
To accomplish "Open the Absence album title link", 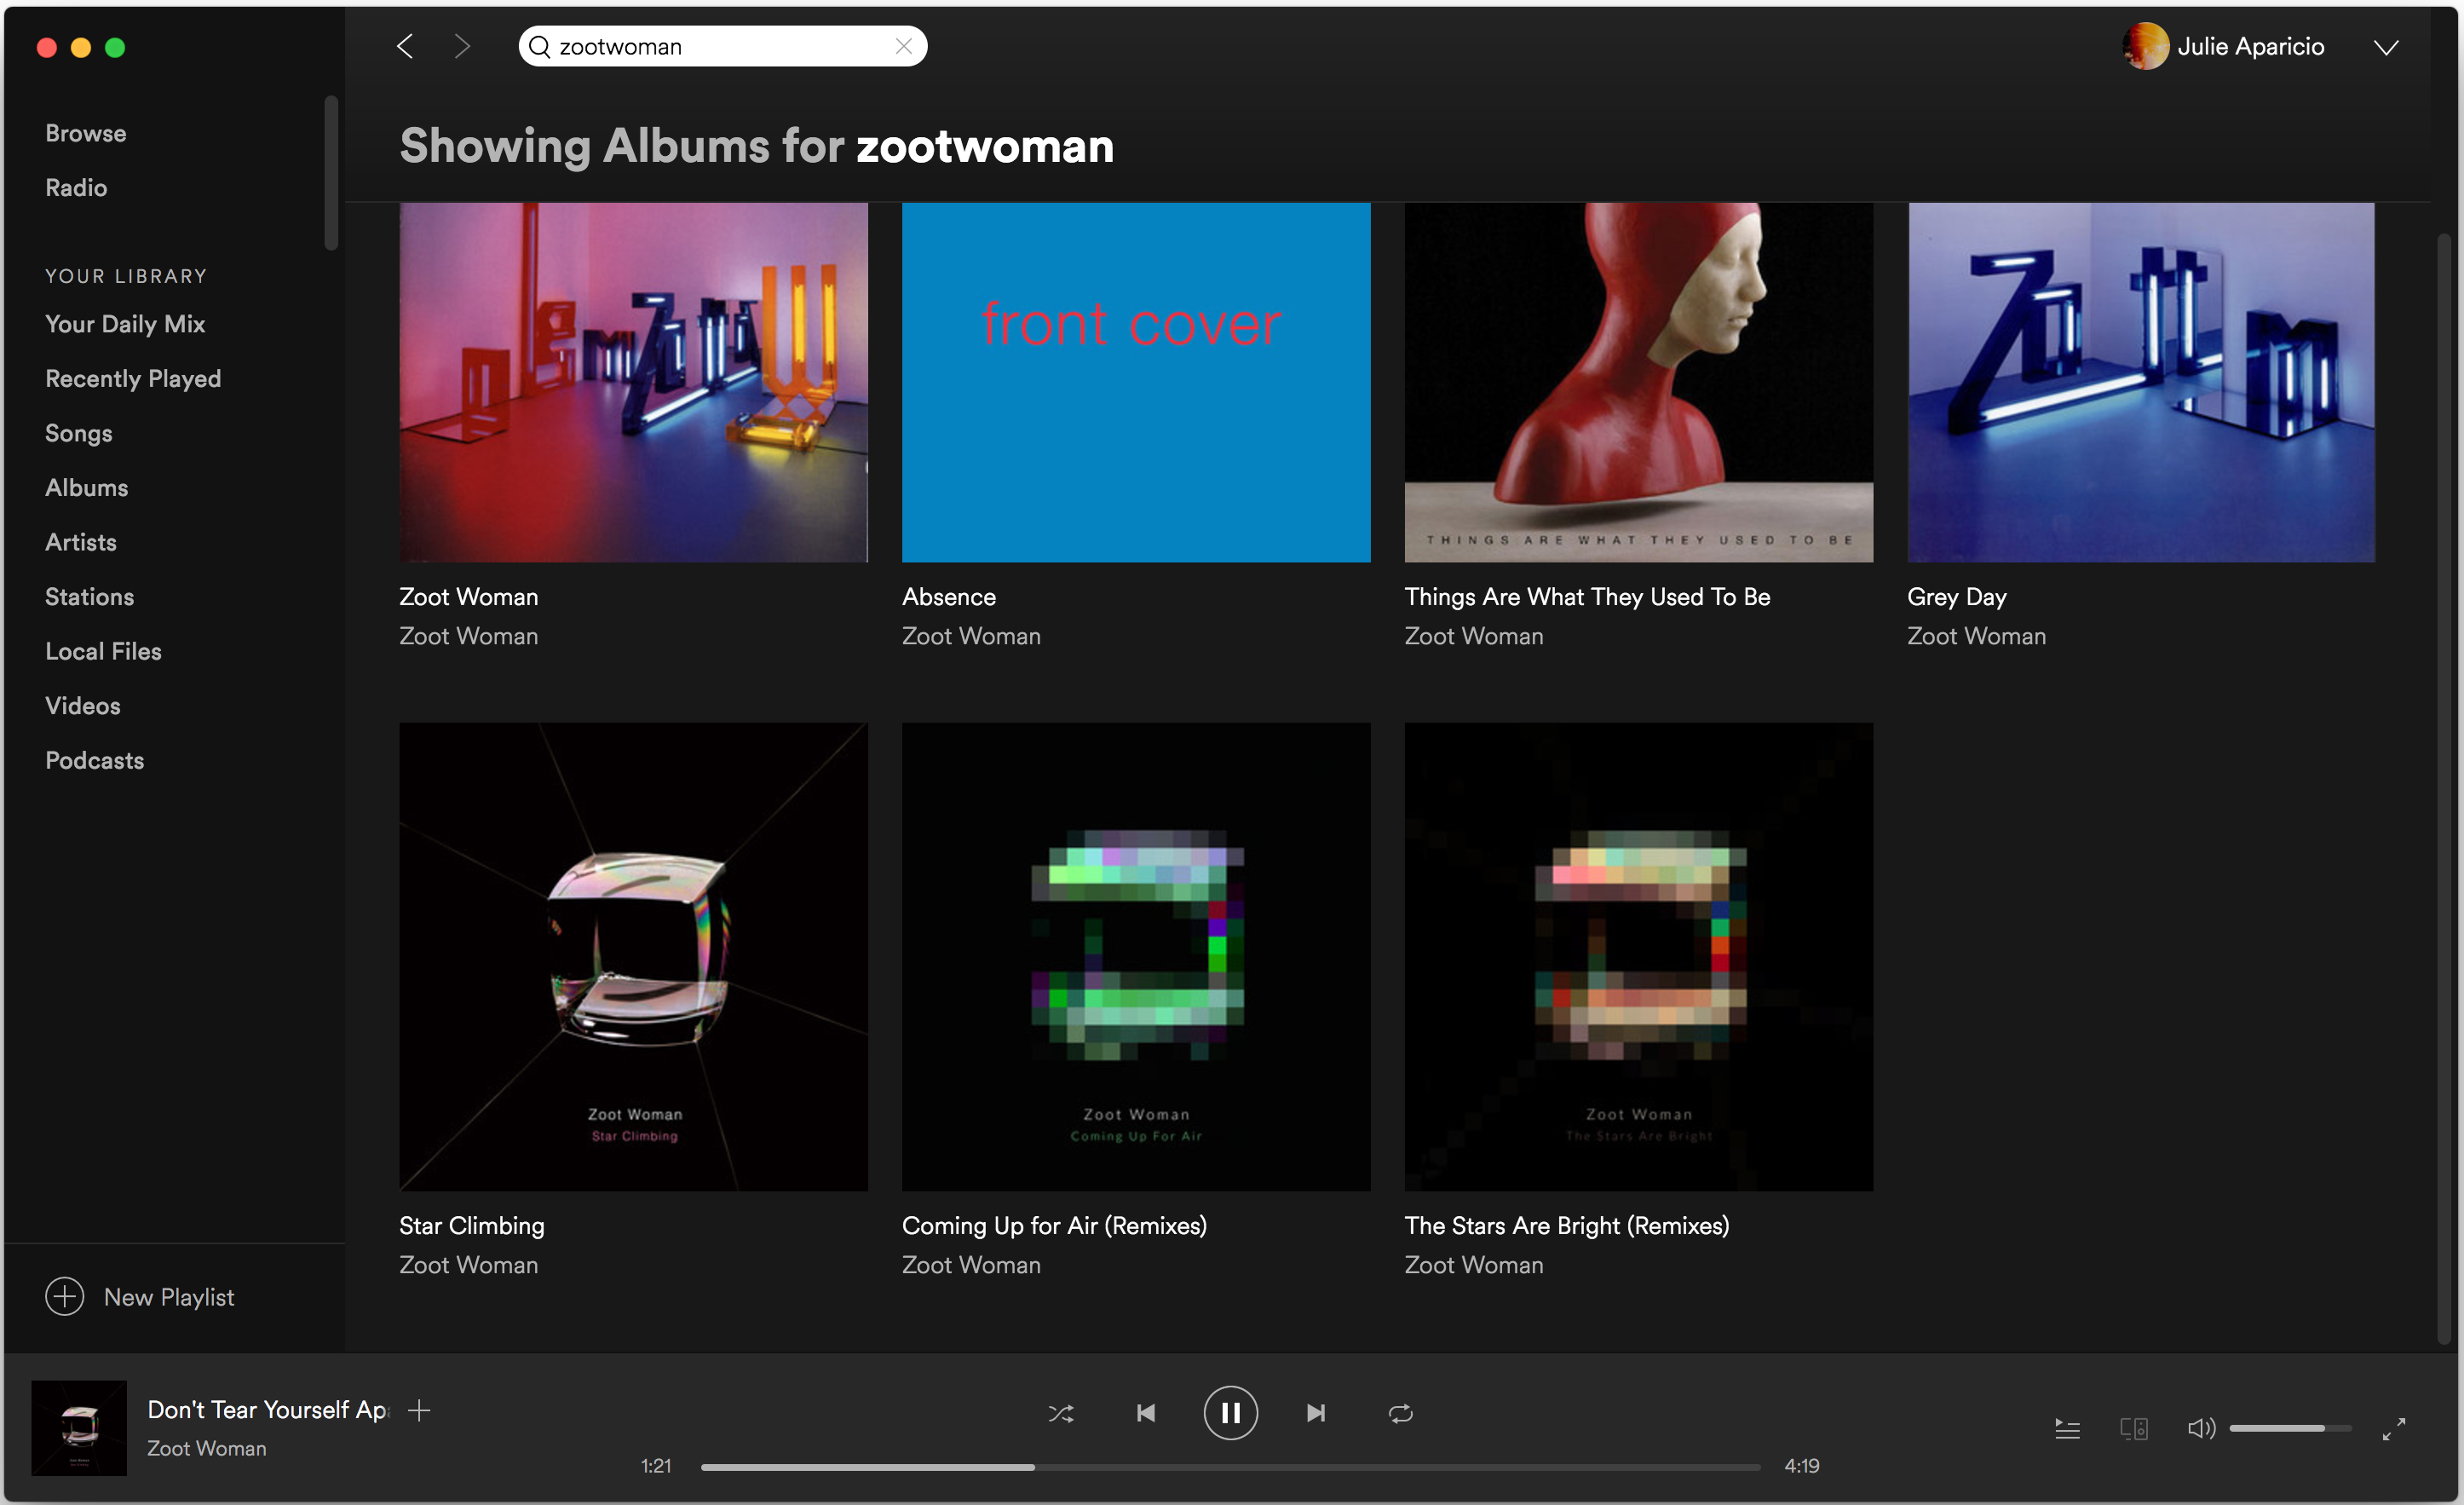I will 948,597.
